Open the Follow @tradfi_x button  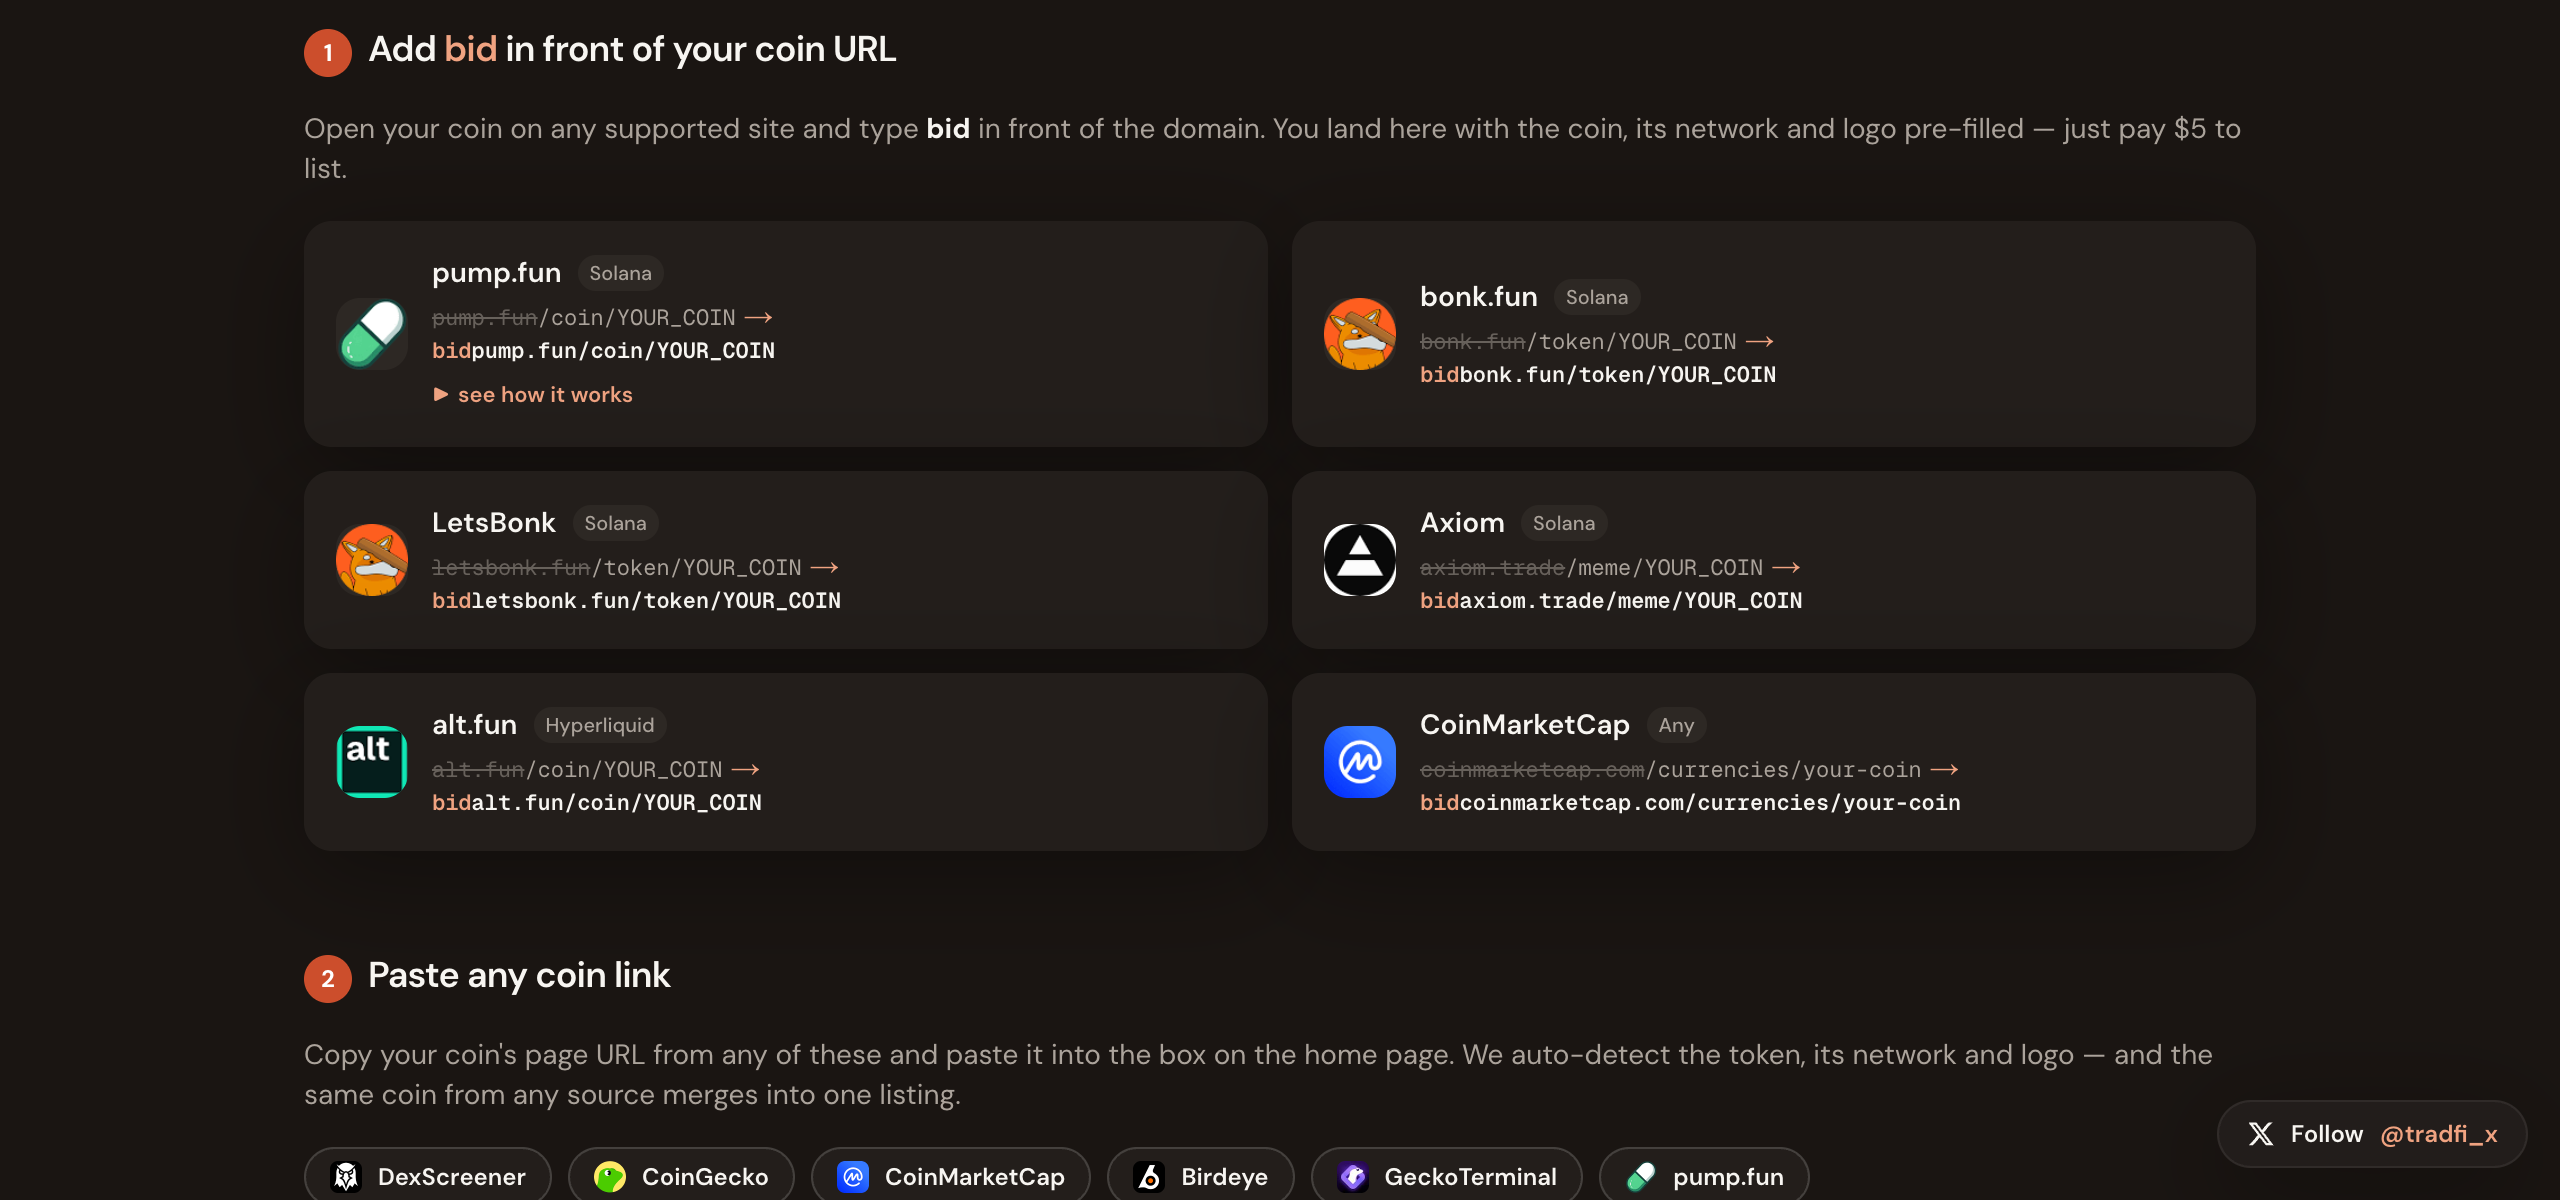(2372, 1134)
